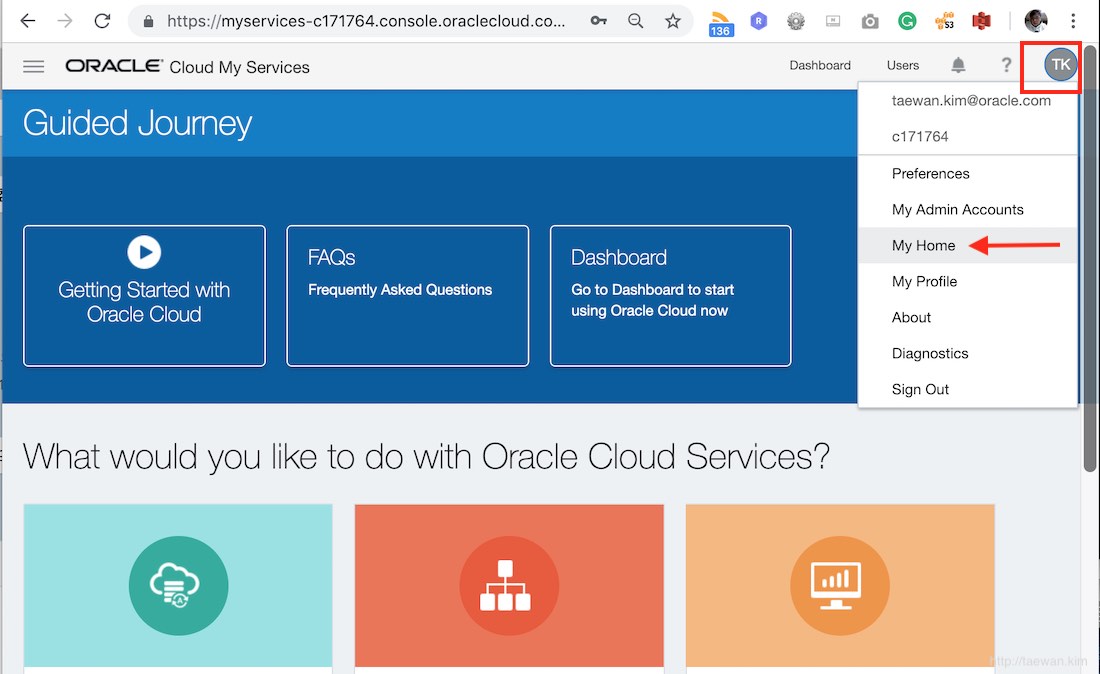The image size is (1100, 674).
Task: Click the Guided Journey heading
Action: [137, 123]
